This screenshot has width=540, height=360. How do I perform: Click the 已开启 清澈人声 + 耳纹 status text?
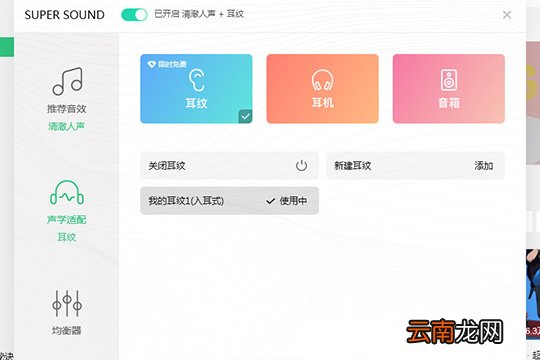pos(199,14)
